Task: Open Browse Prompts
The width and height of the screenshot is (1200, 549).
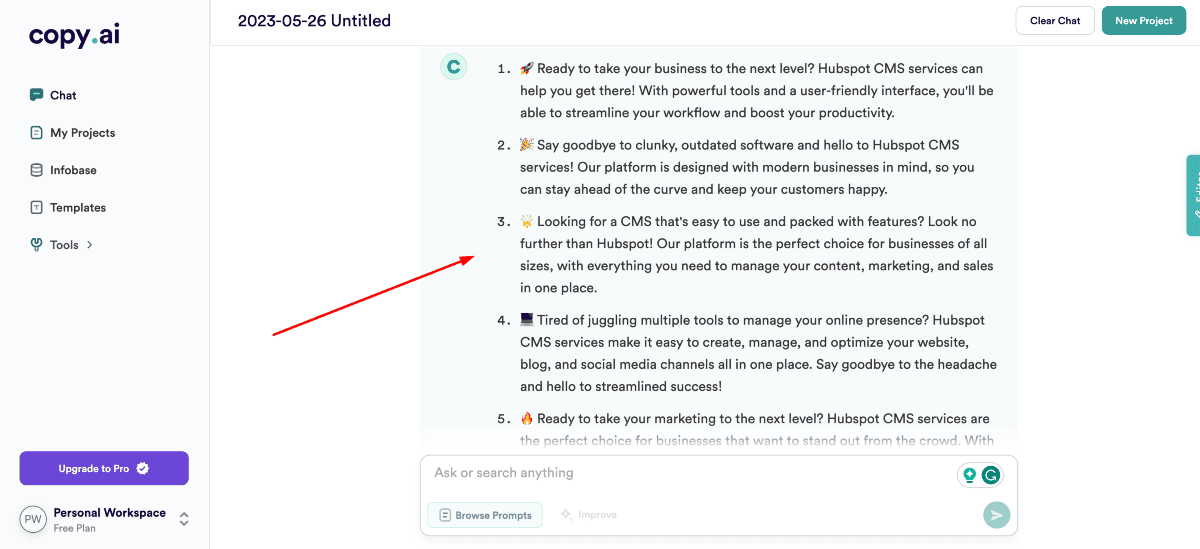Action: point(485,515)
